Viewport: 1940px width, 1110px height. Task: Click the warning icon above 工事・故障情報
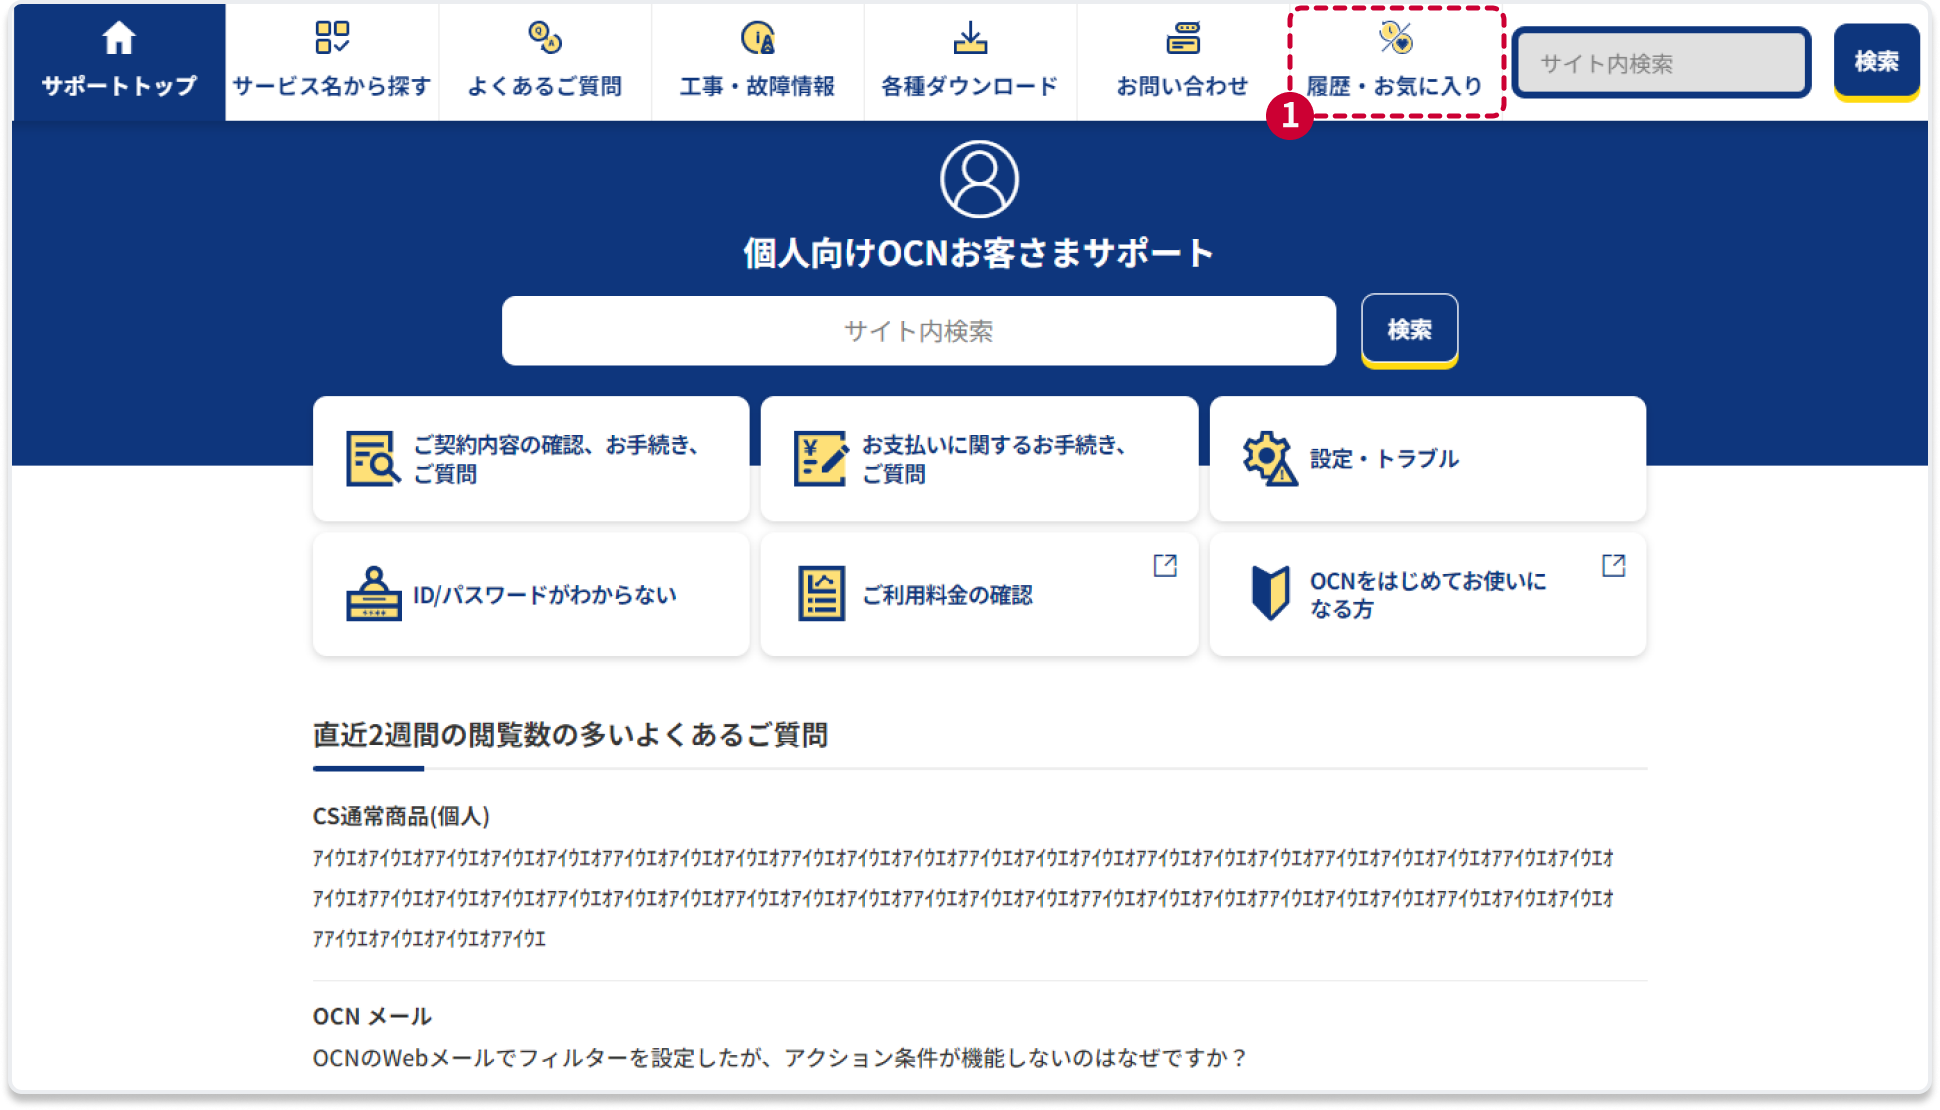pyautogui.click(x=758, y=38)
